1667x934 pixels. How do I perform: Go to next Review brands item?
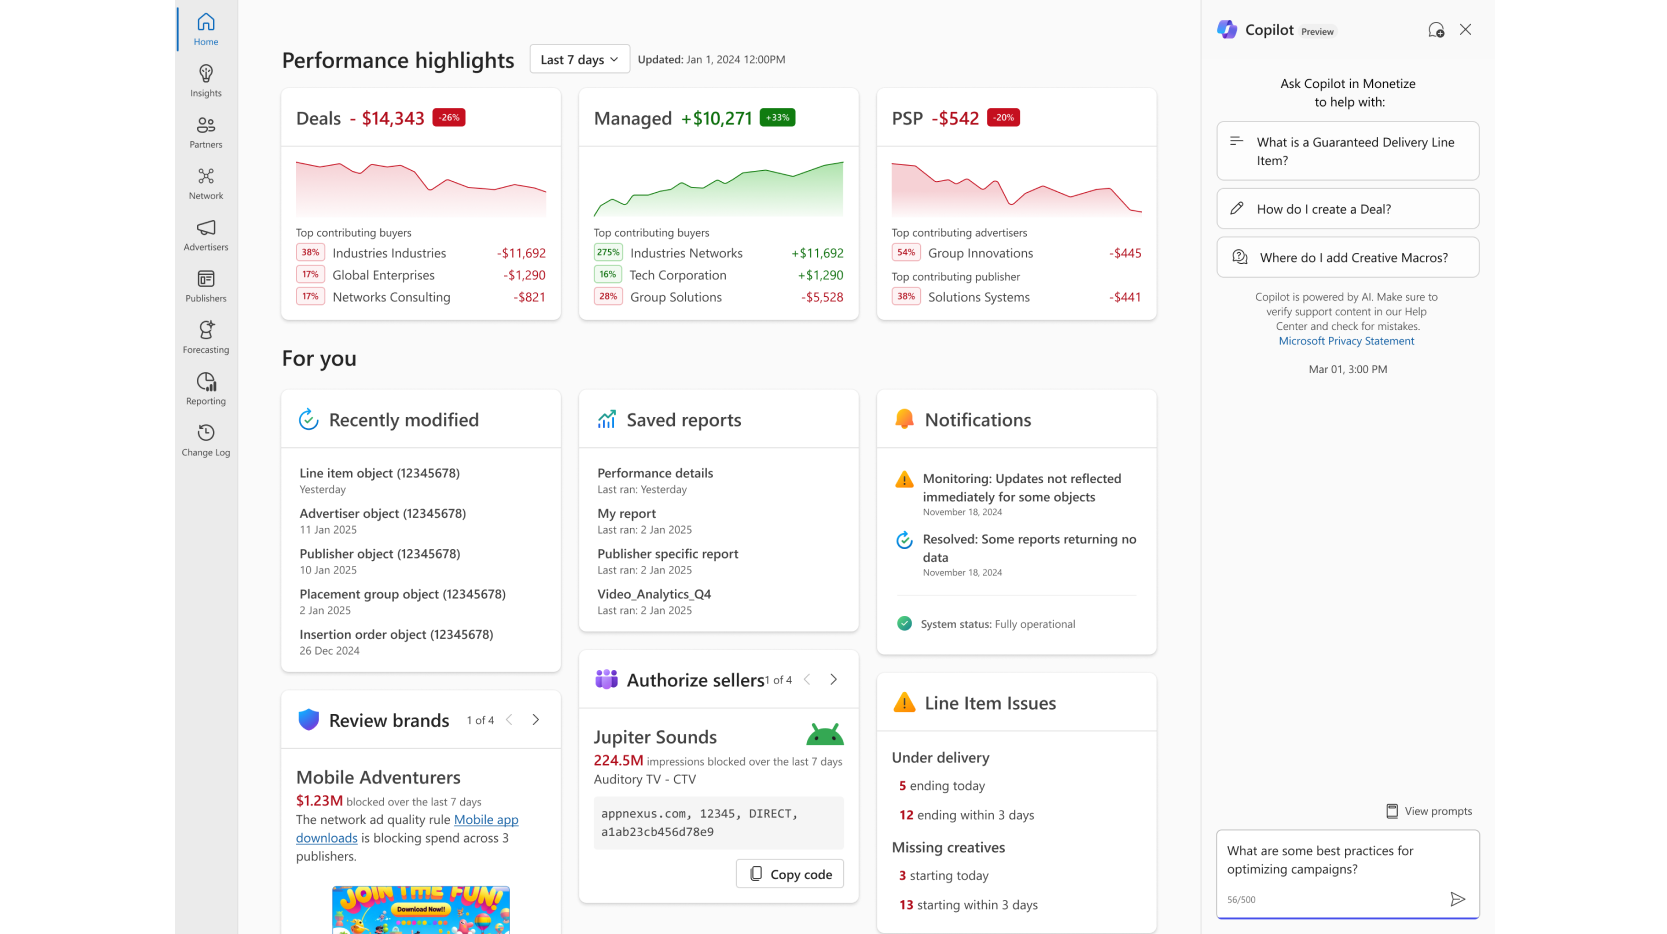point(536,720)
